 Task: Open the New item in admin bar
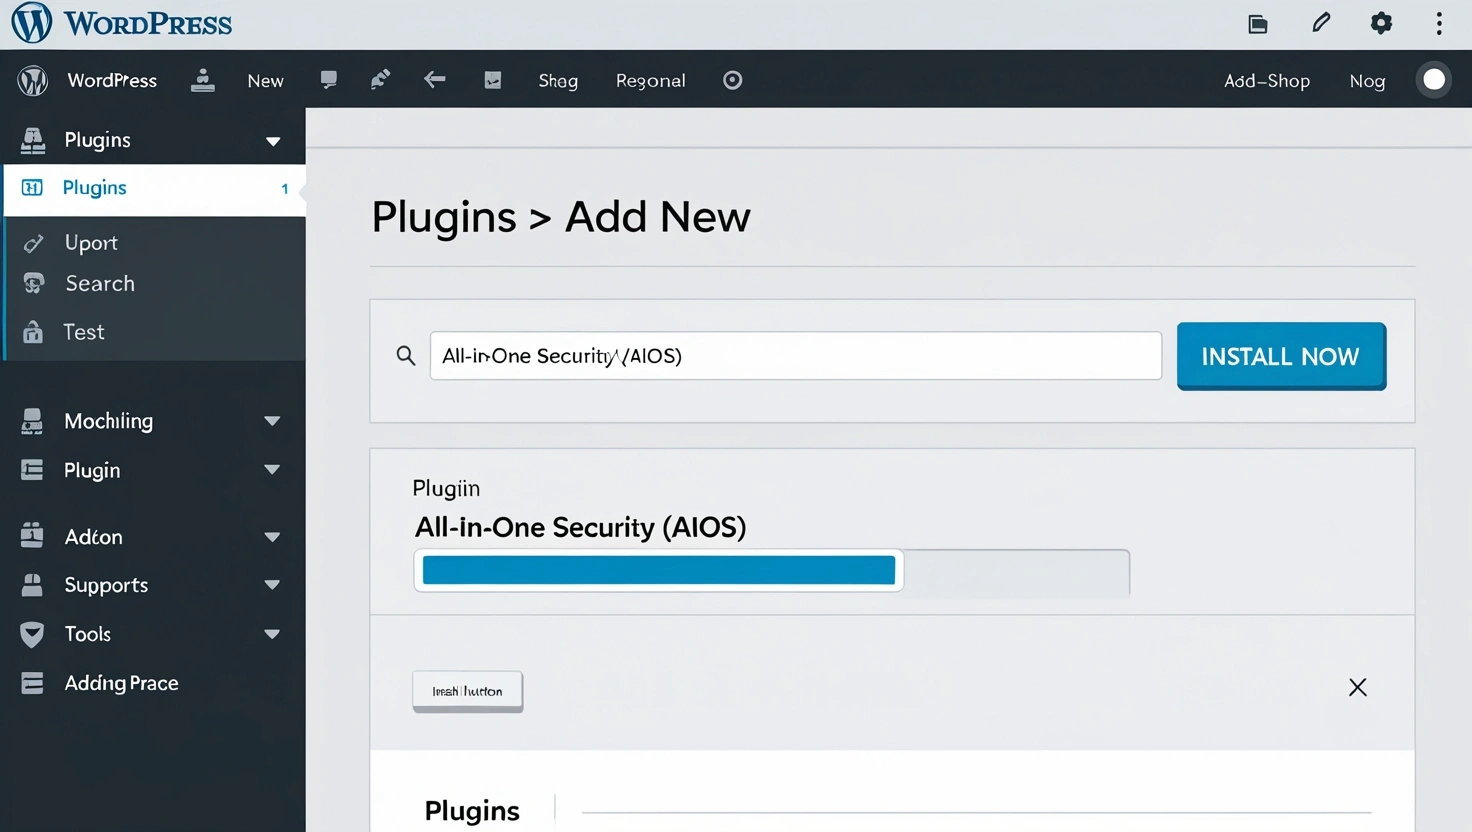[265, 81]
